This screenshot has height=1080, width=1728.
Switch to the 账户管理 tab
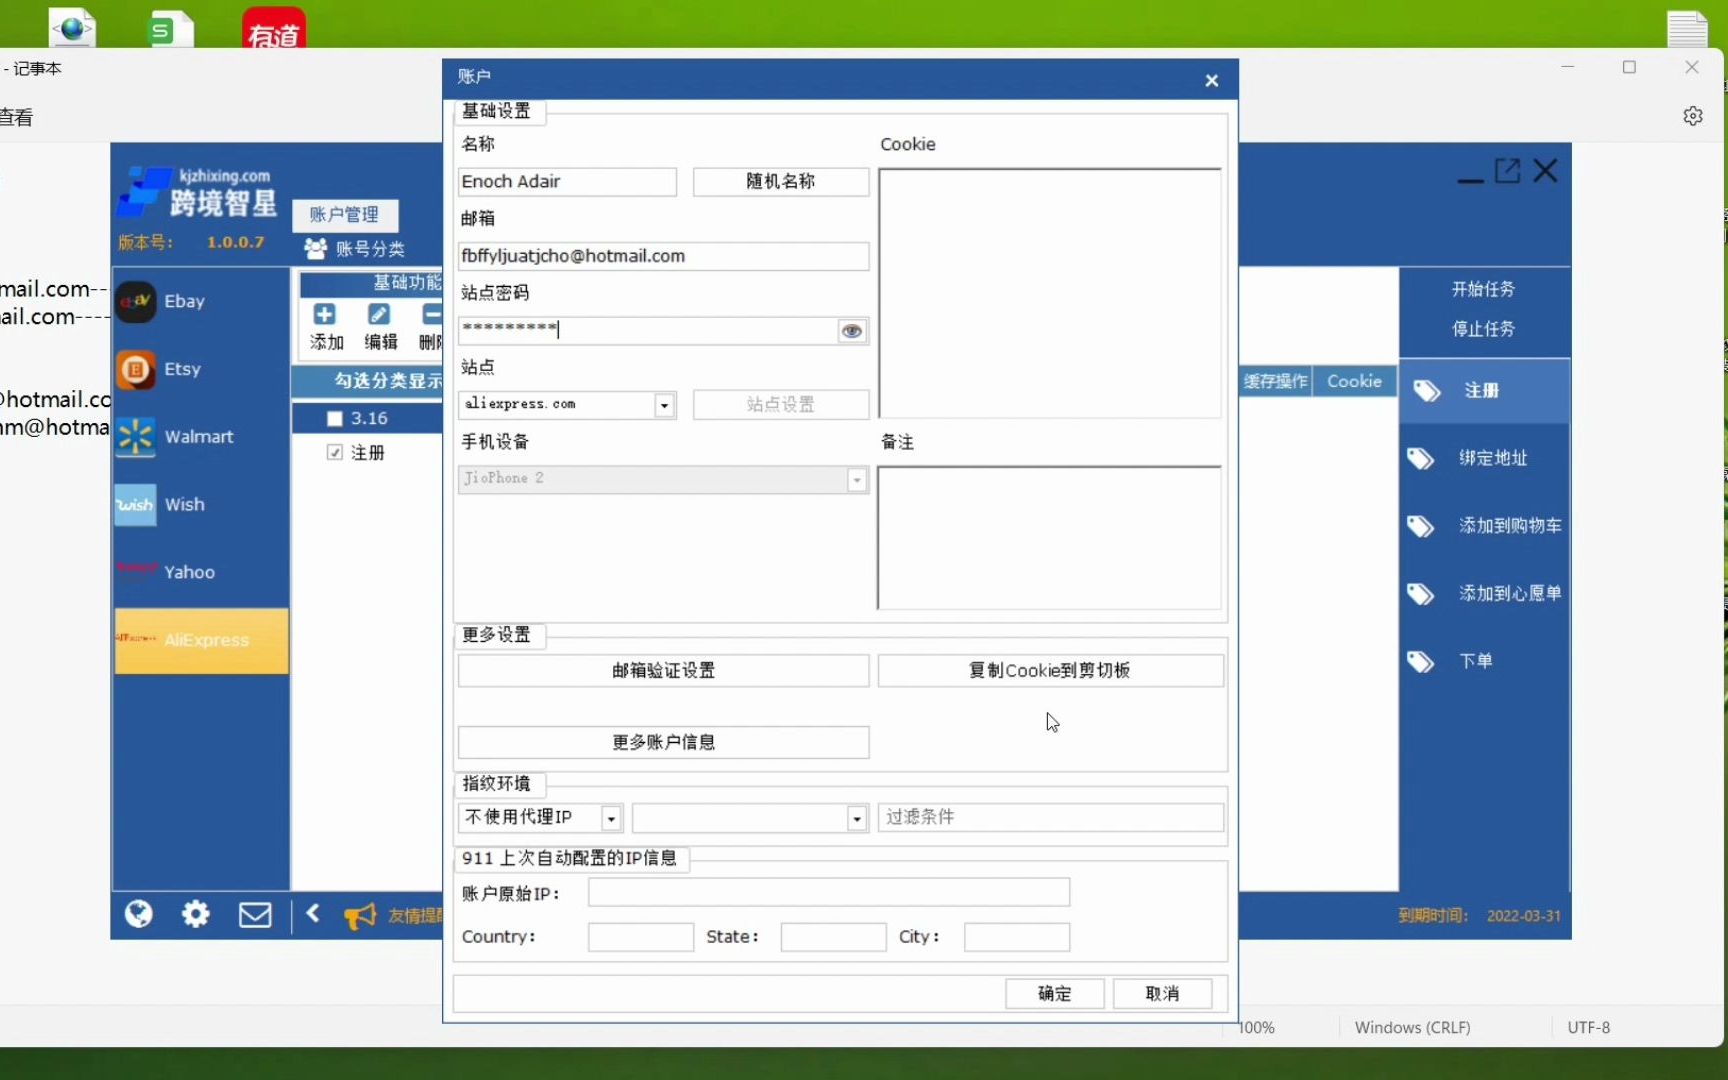pos(345,215)
